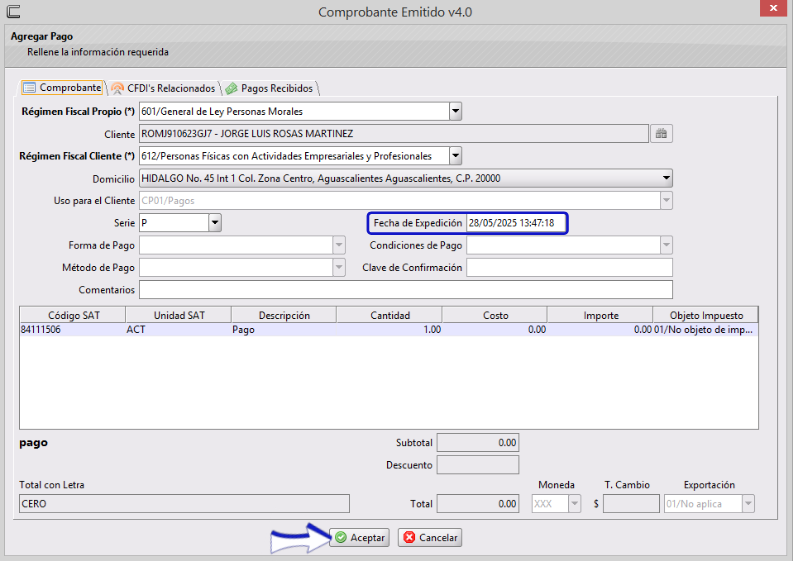Click the 1.00 quantity cell
The image size is (793, 561).
coord(389,330)
